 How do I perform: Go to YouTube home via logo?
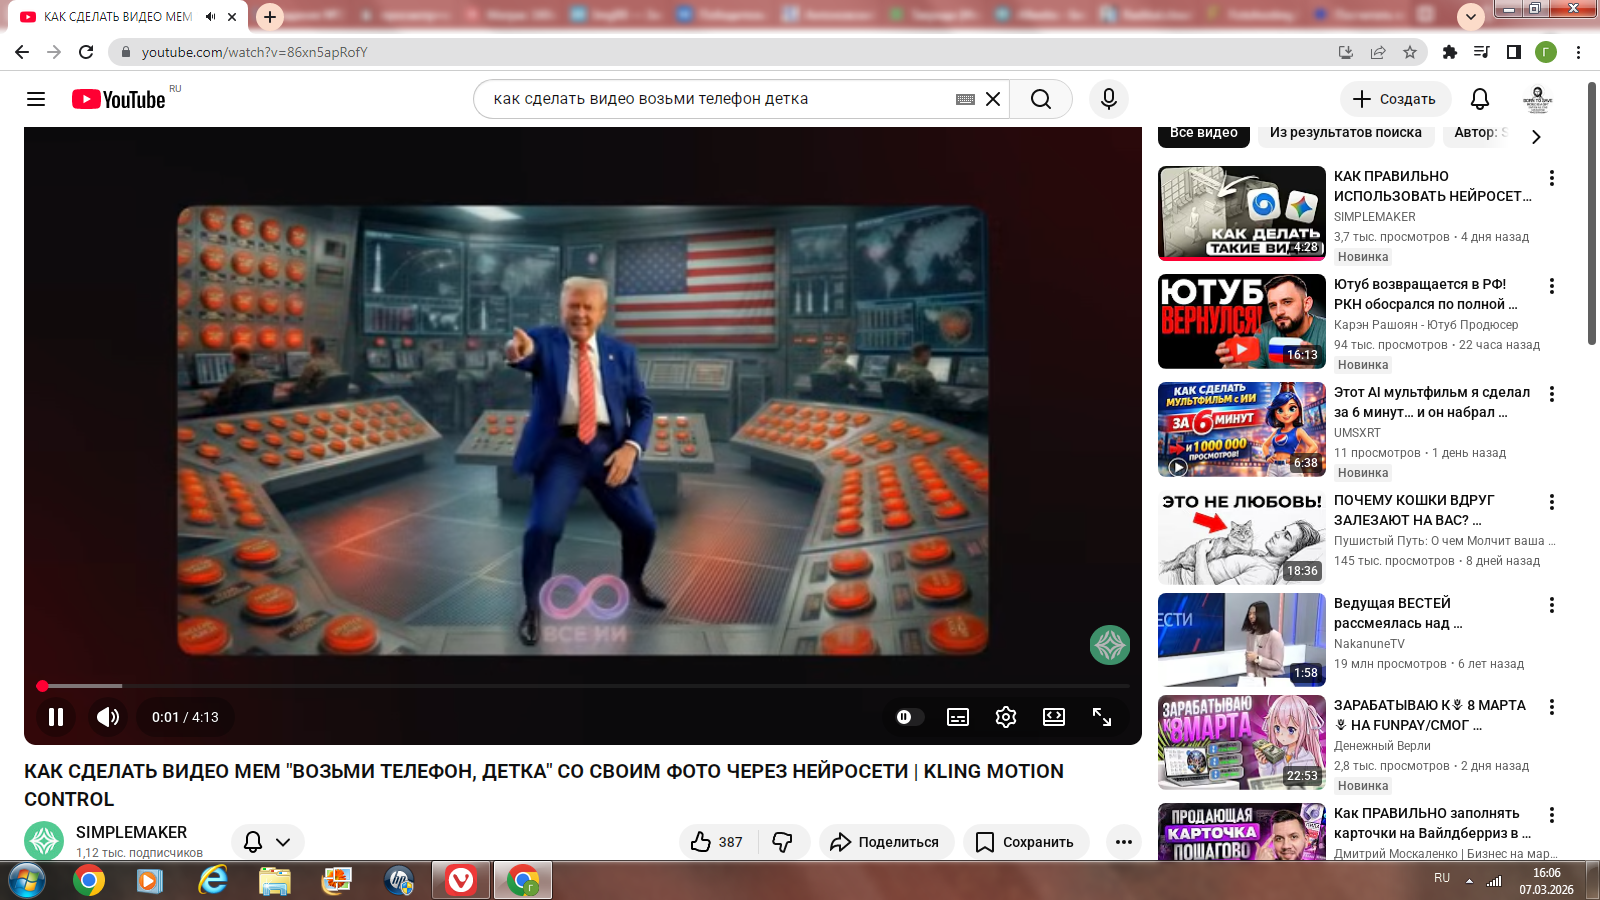coord(119,99)
